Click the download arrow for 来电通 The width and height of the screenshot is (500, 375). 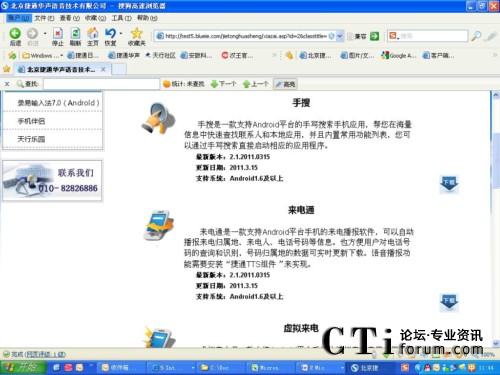click(x=449, y=302)
